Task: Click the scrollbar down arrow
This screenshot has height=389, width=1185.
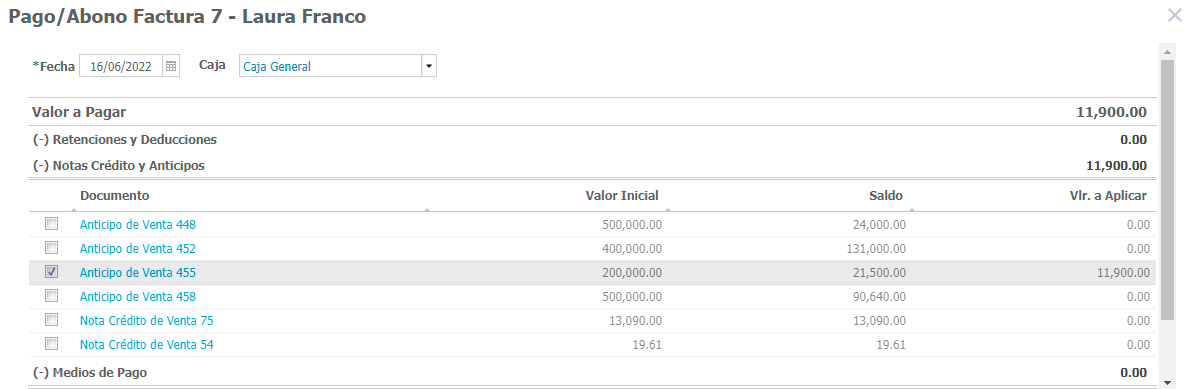Action: [x=1166, y=382]
